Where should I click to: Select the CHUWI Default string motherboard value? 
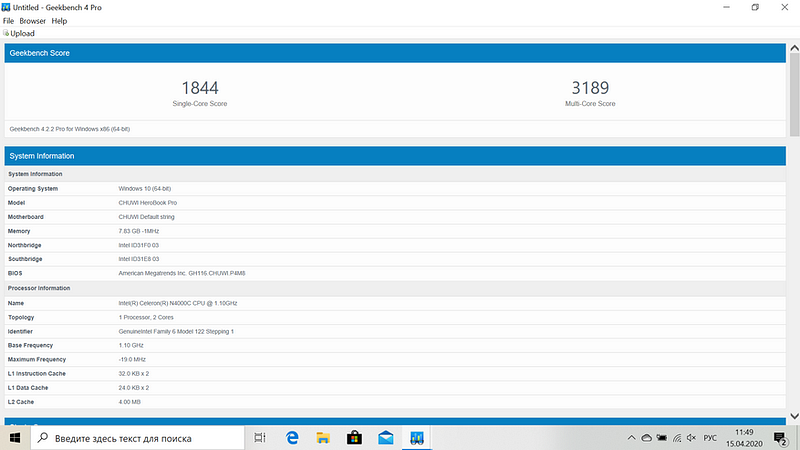[x=146, y=217]
